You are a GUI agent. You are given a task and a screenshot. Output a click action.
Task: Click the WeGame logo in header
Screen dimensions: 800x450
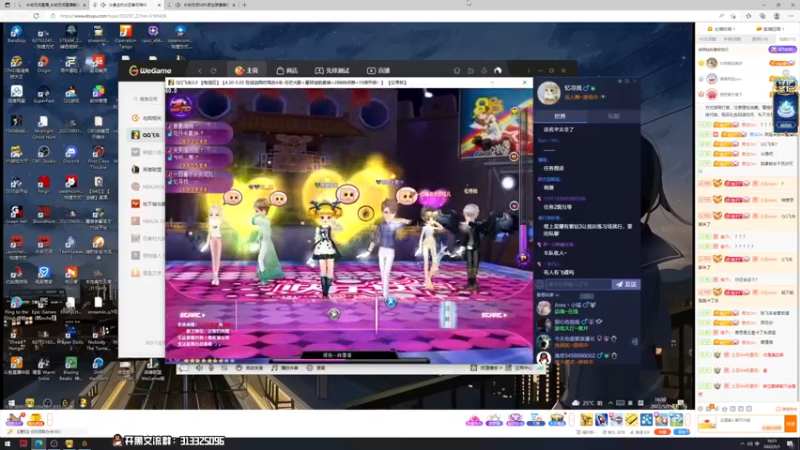click(x=150, y=70)
